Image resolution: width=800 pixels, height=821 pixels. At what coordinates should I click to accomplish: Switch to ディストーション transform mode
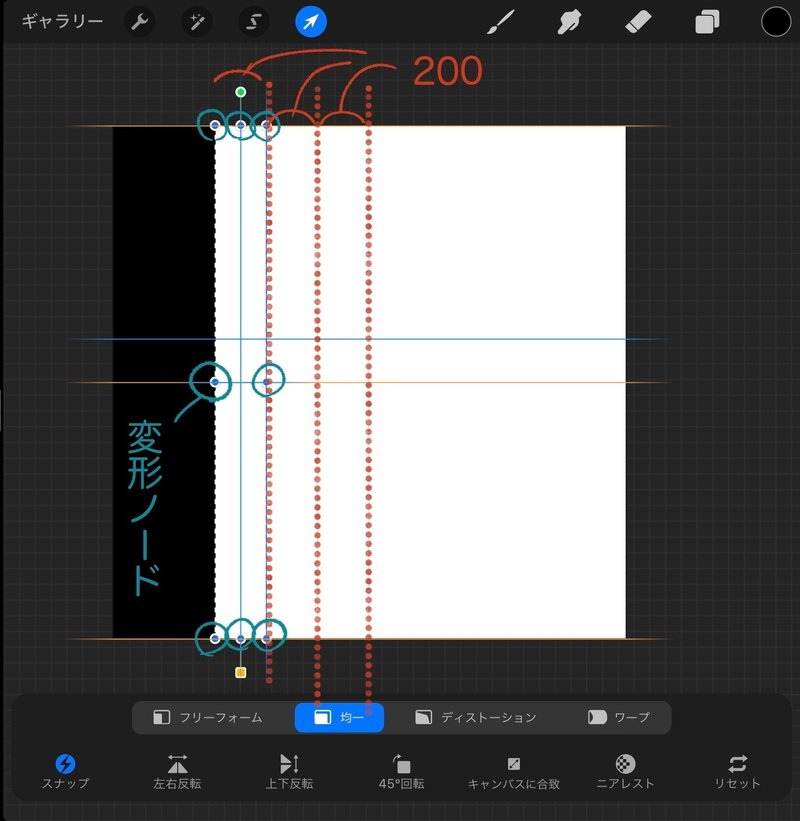click(476, 717)
